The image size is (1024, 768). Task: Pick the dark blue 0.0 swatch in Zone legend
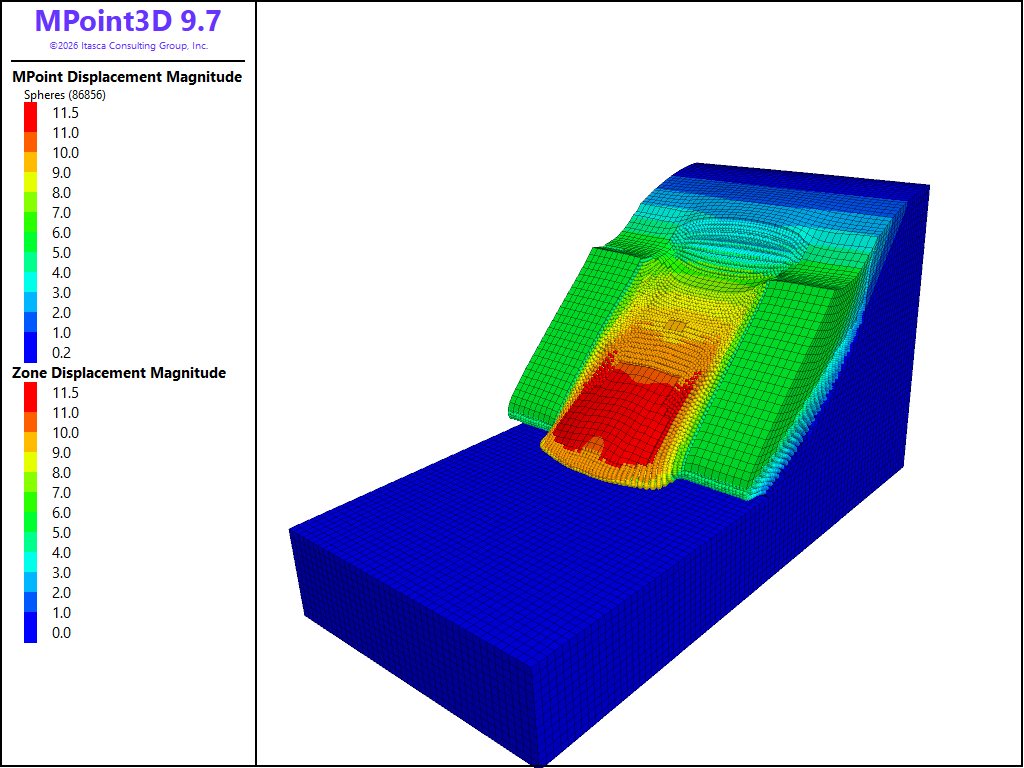[31, 628]
